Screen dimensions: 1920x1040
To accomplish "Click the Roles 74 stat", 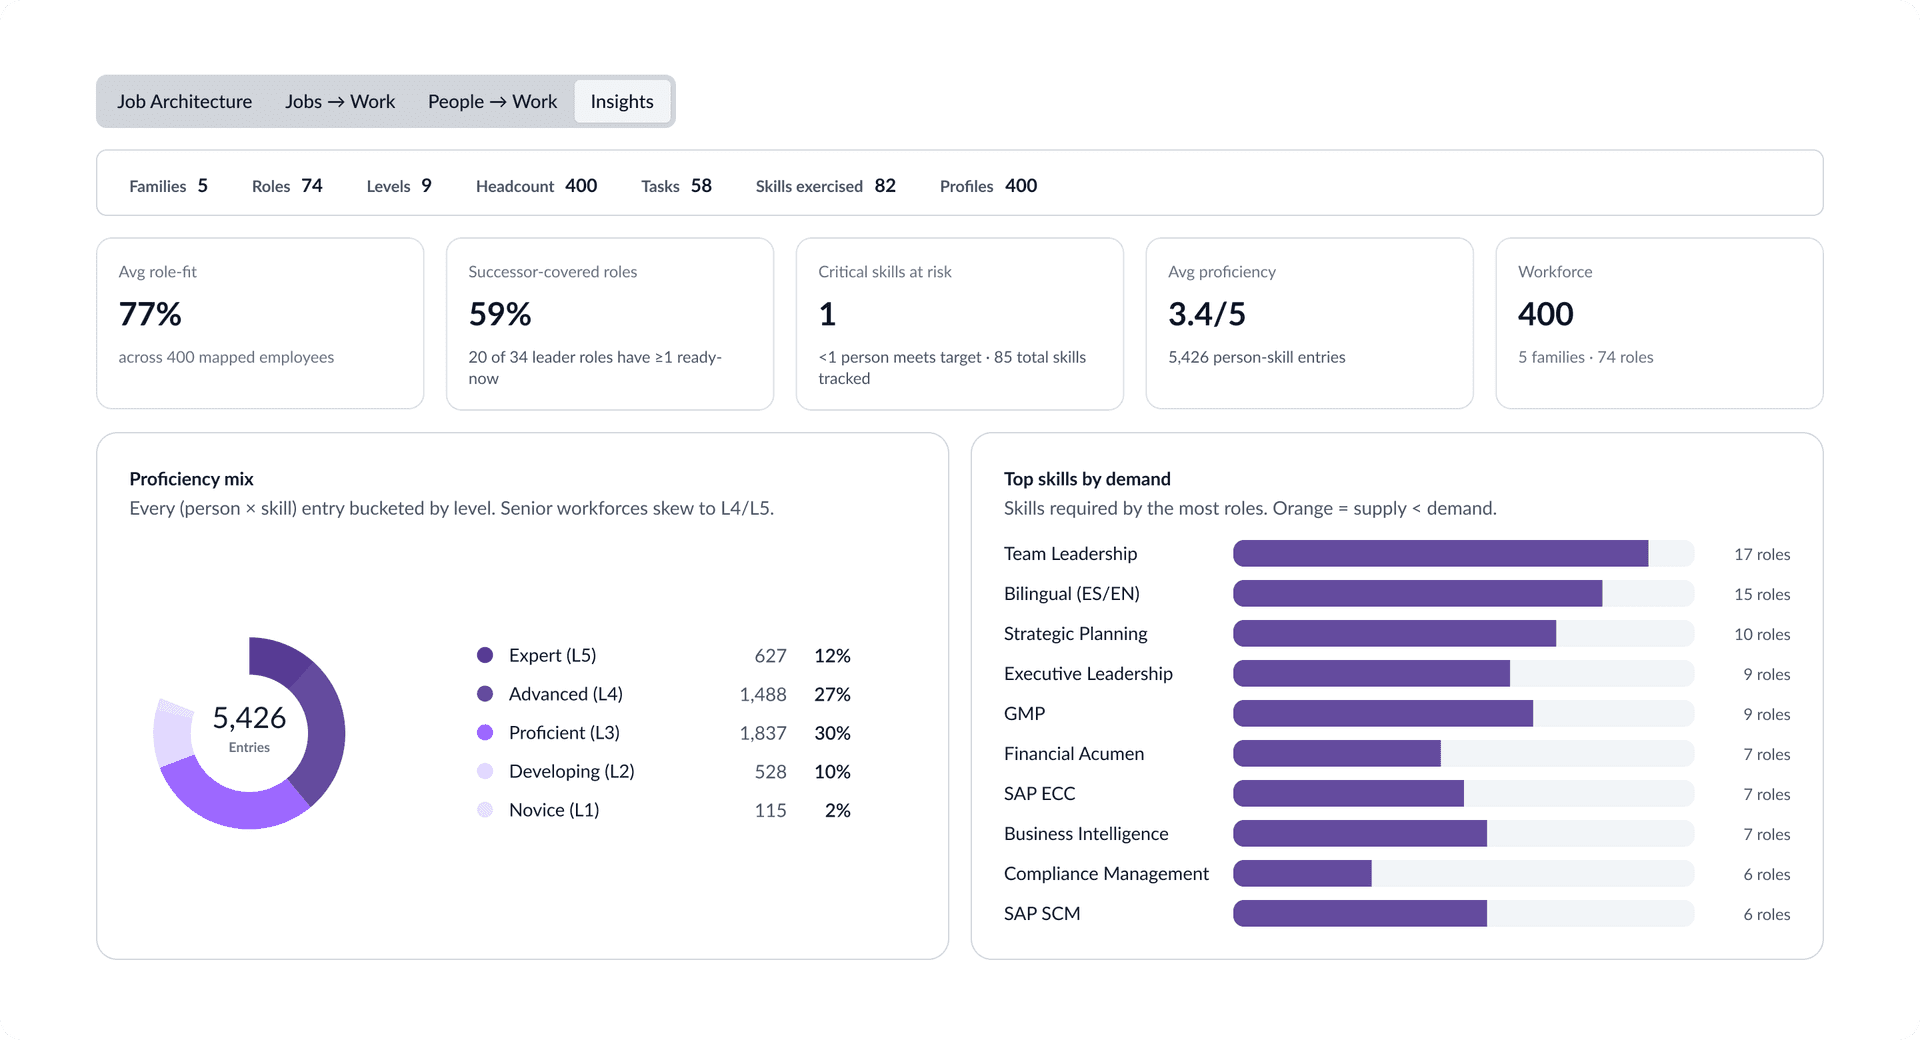I will [287, 186].
